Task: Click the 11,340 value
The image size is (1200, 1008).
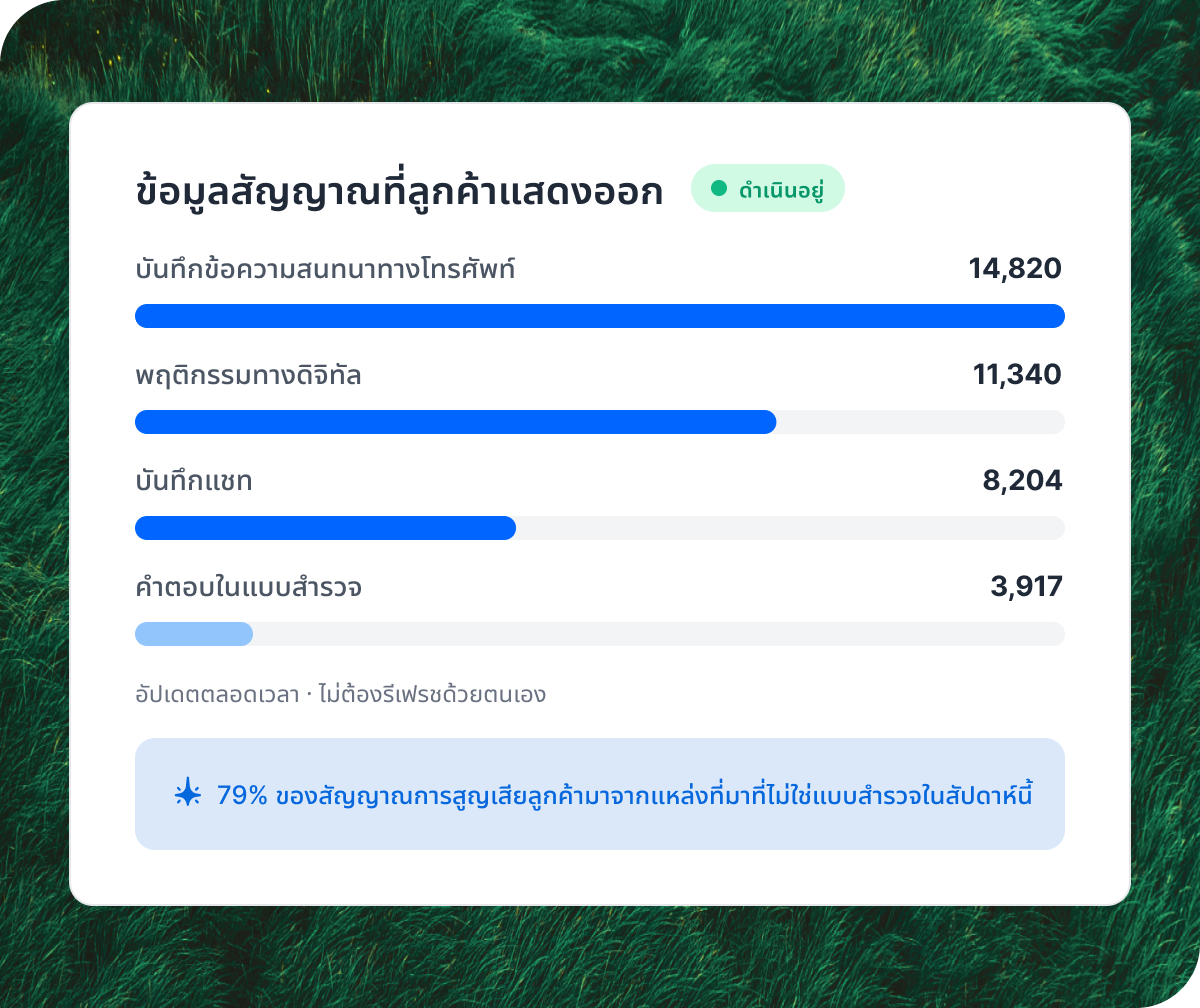Action: coord(1017,375)
